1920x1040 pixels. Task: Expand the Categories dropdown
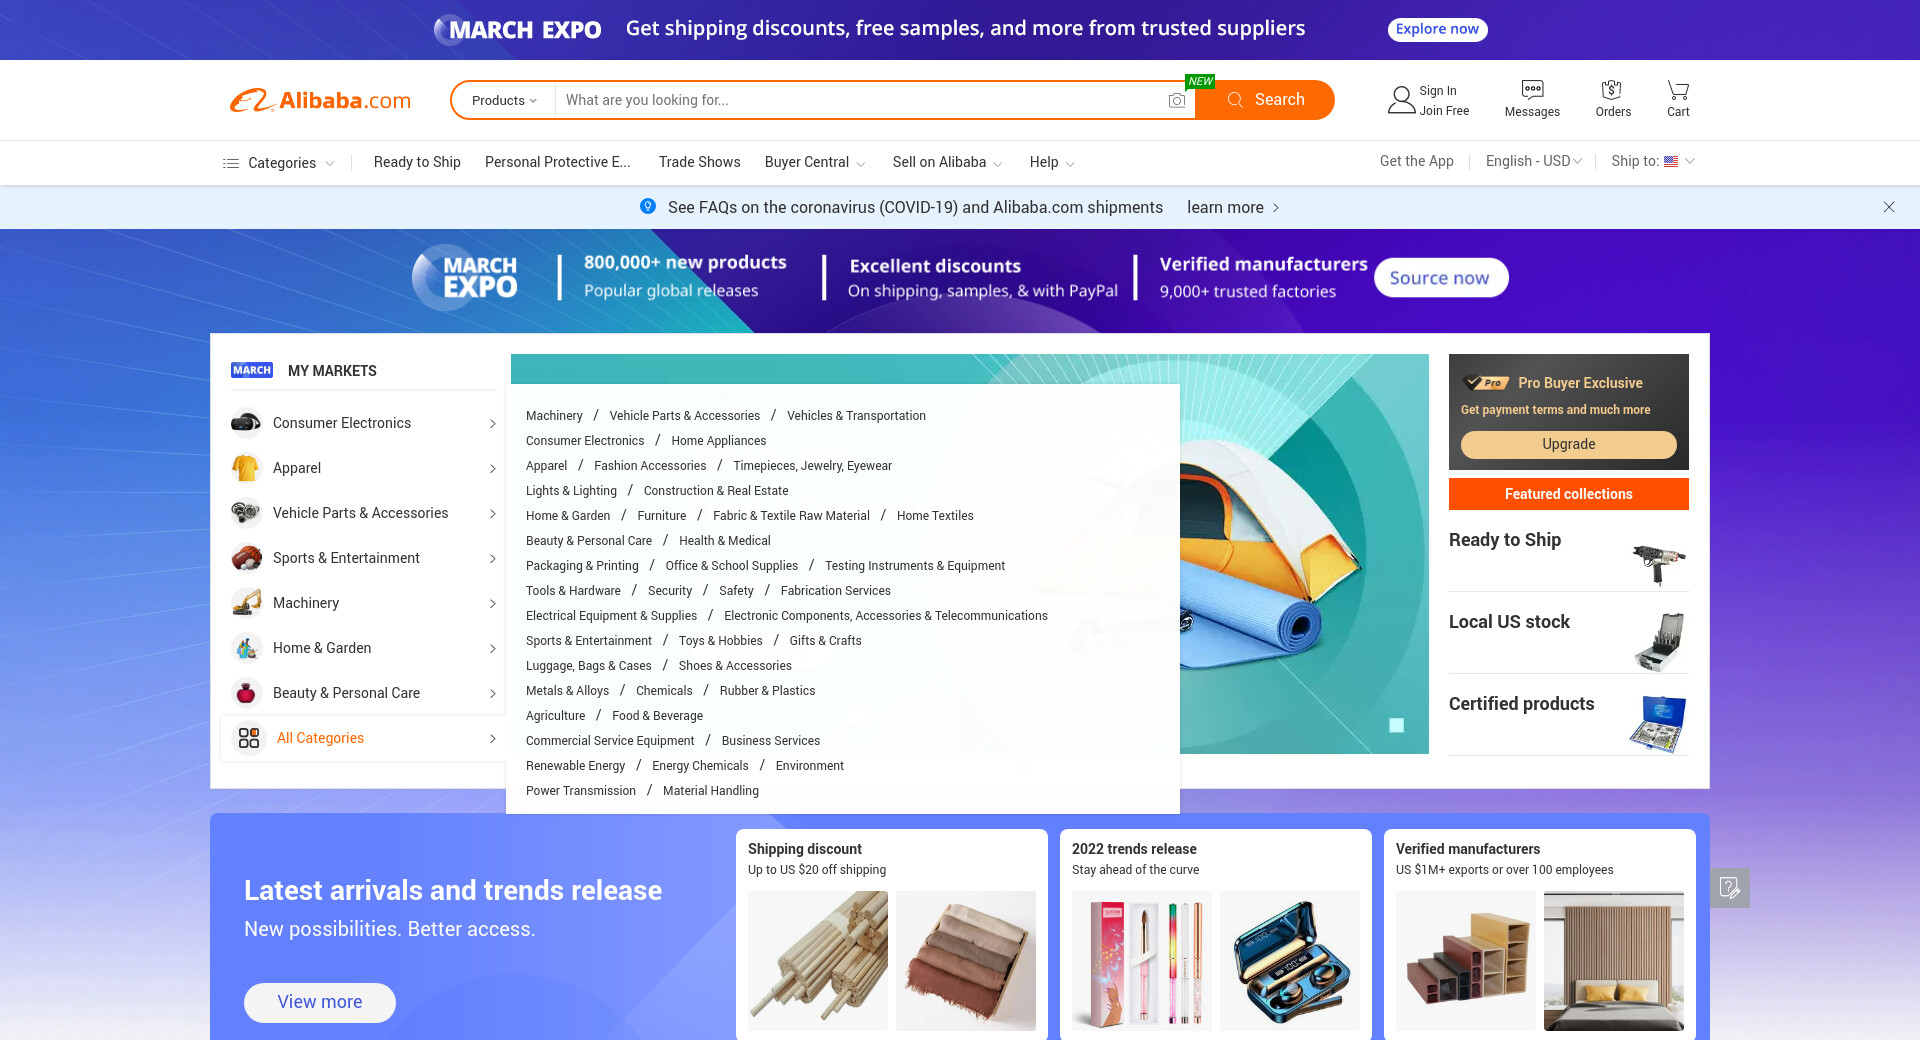click(x=329, y=163)
